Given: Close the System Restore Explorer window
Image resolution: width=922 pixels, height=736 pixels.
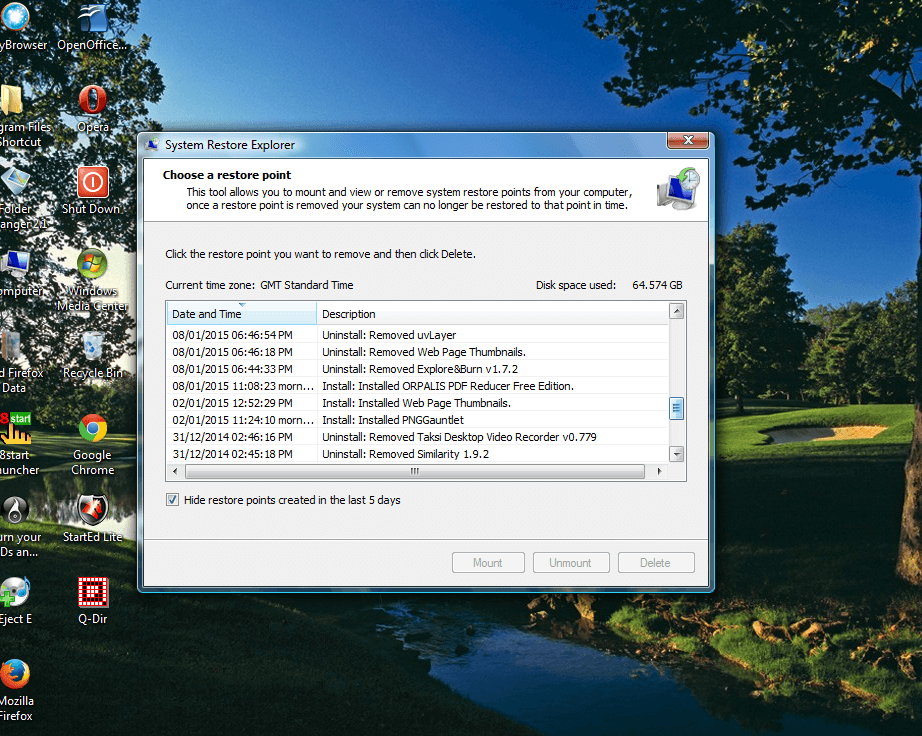Looking at the screenshot, I should (687, 142).
